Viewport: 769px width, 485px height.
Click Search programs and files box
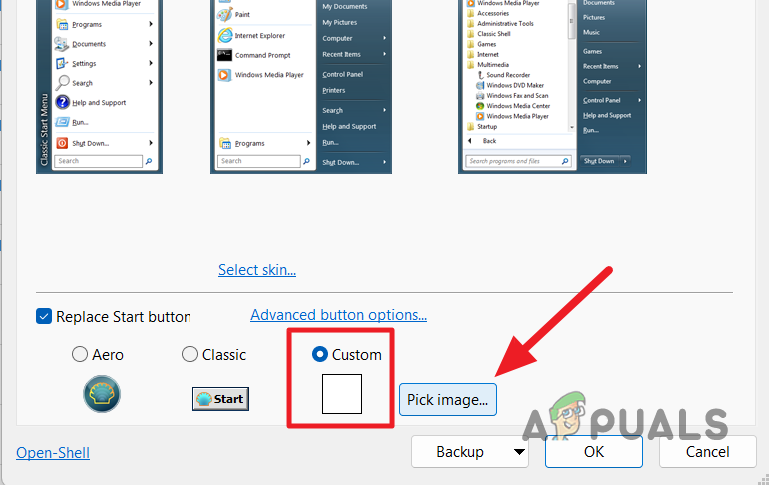pyautogui.click(x=518, y=161)
